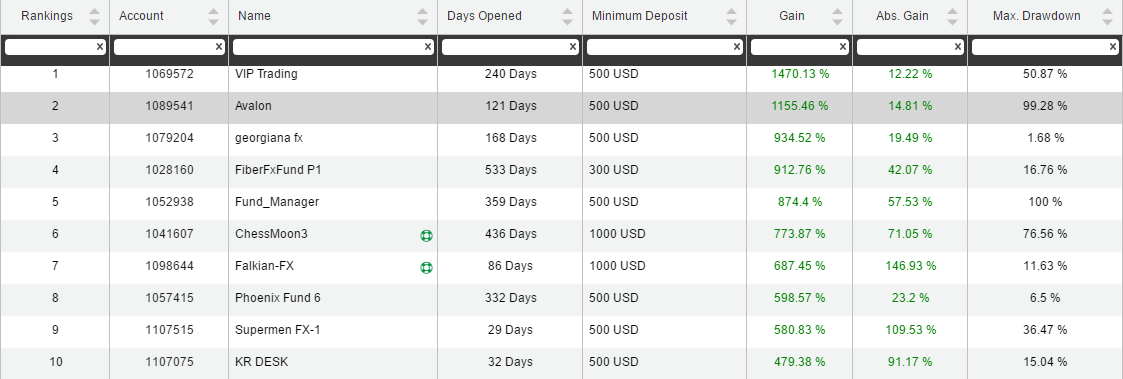Clear the Name filter using the X
1123x379 pixels.
428,47
